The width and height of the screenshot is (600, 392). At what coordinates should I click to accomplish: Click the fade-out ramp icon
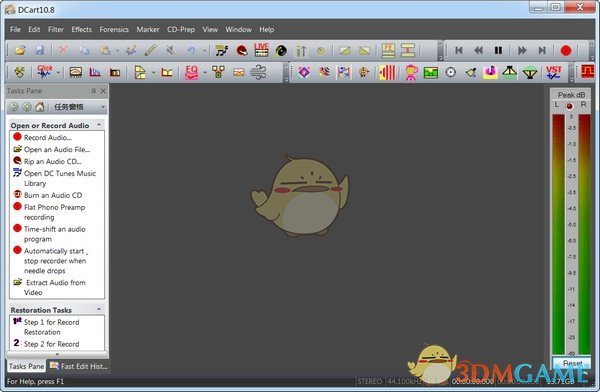pos(364,51)
